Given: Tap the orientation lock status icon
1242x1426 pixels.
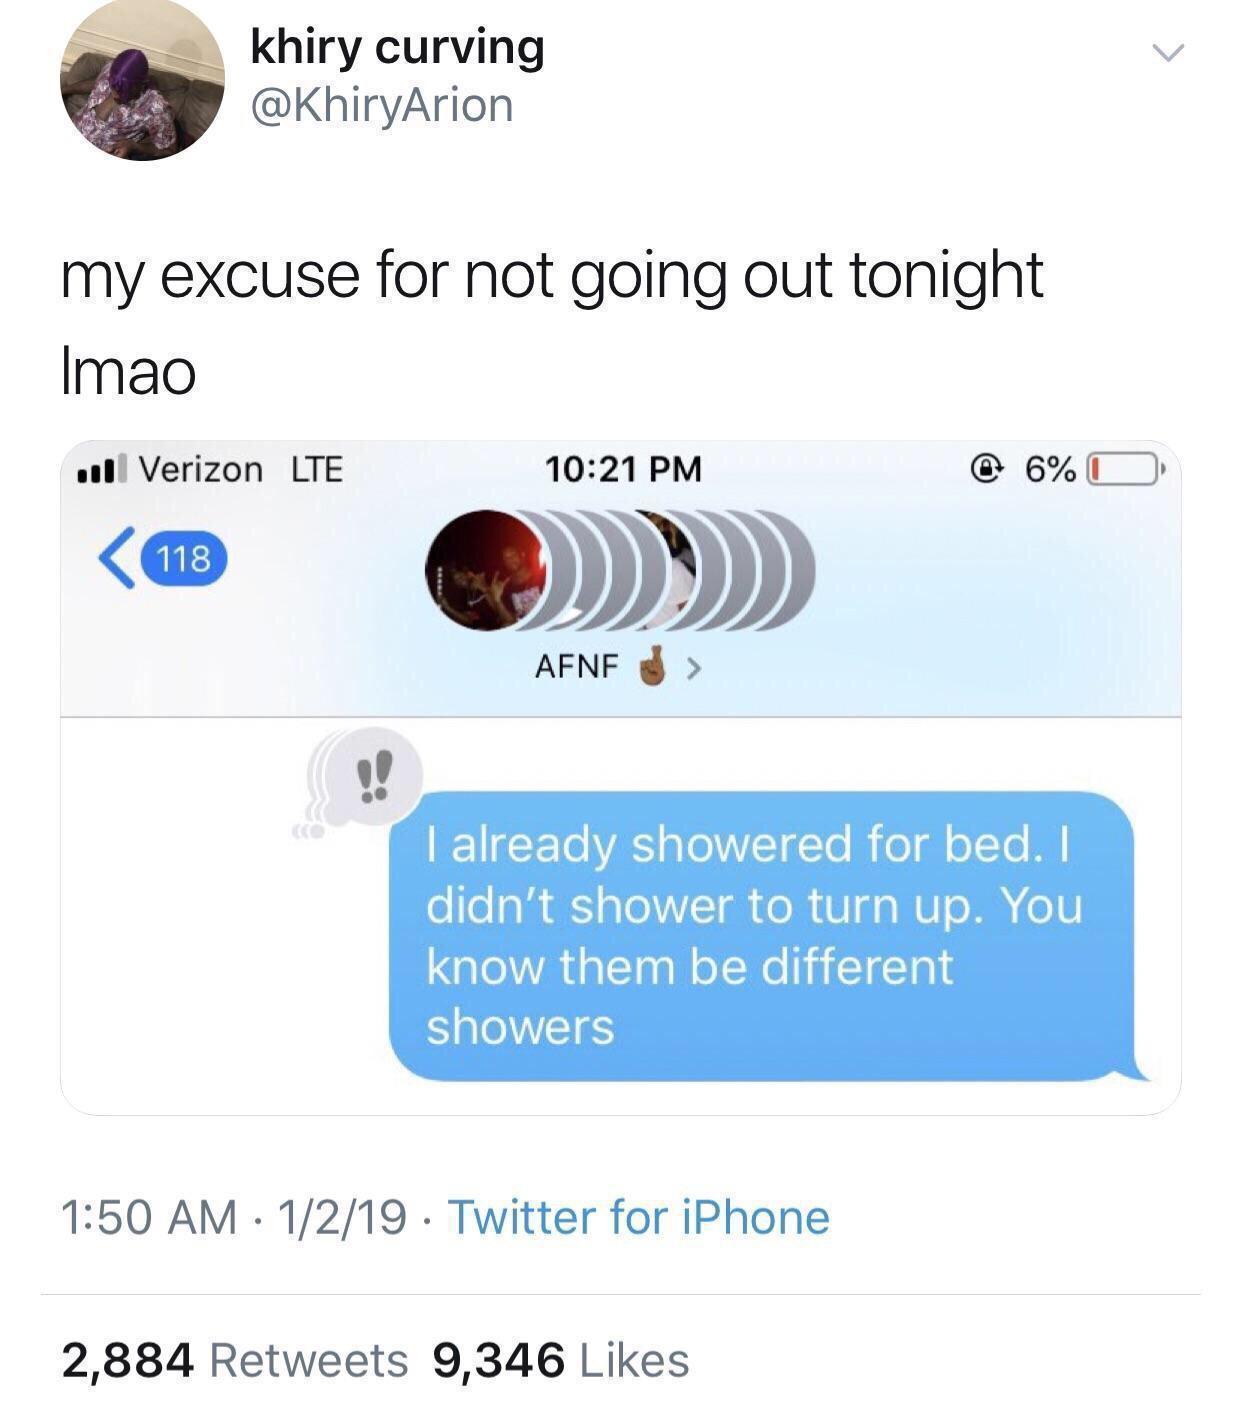Looking at the screenshot, I should pos(988,468).
